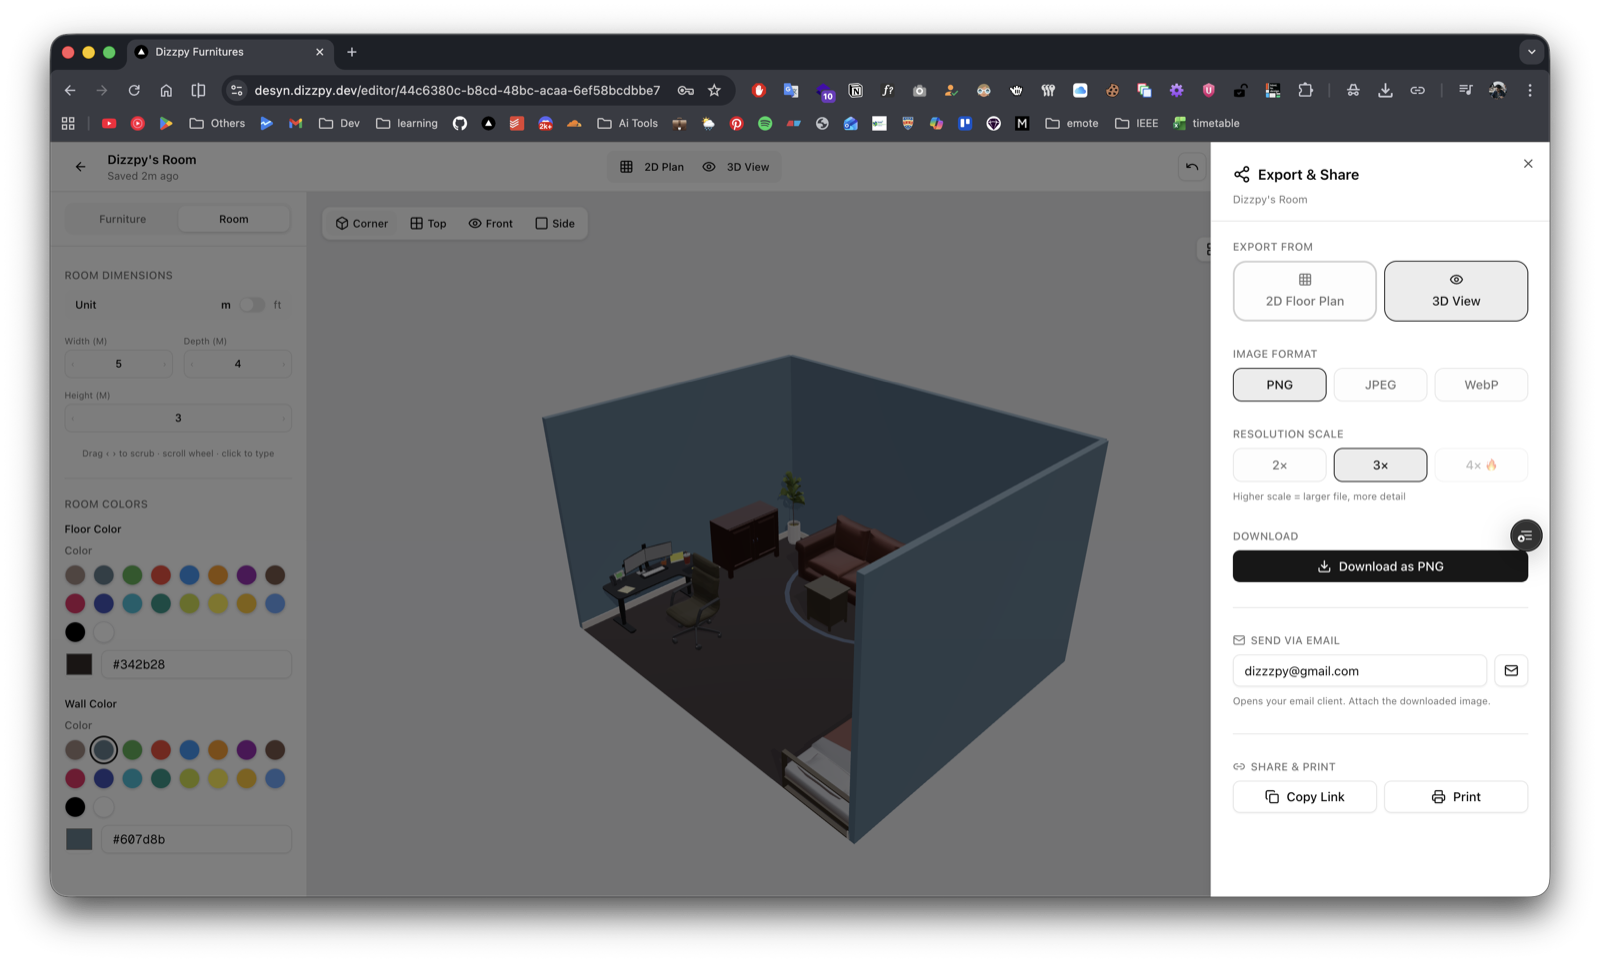Click the Print button
The image size is (1600, 963).
tap(1455, 797)
